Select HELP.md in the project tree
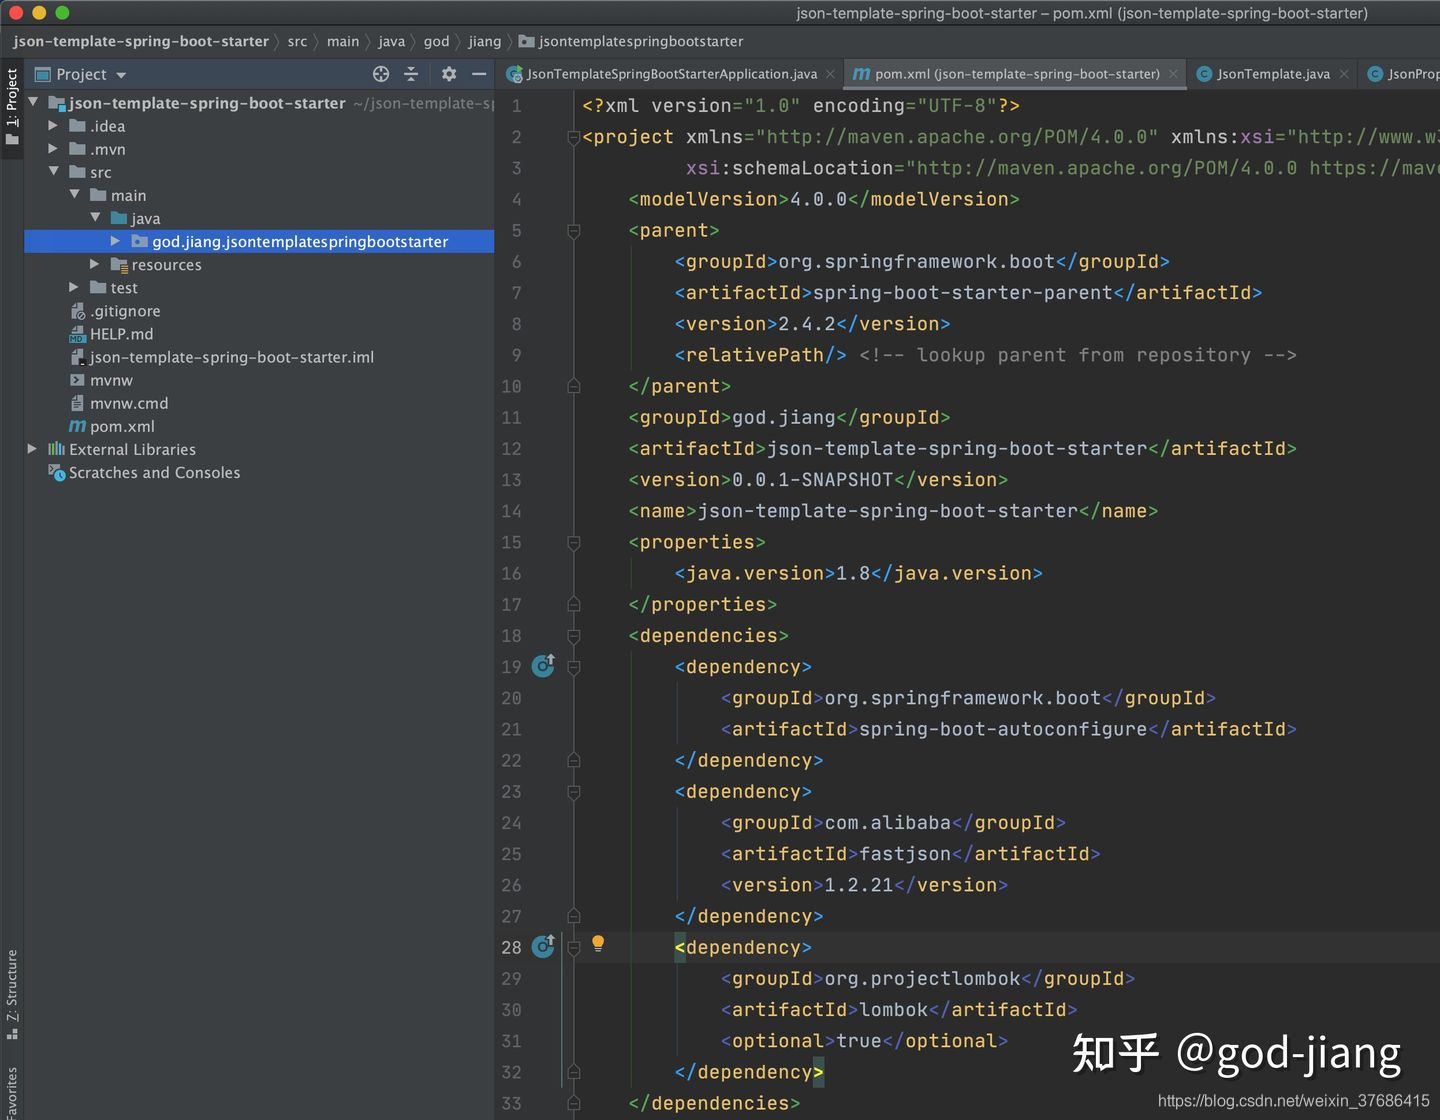The width and height of the screenshot is (1440, 1120). coord(121,334)
